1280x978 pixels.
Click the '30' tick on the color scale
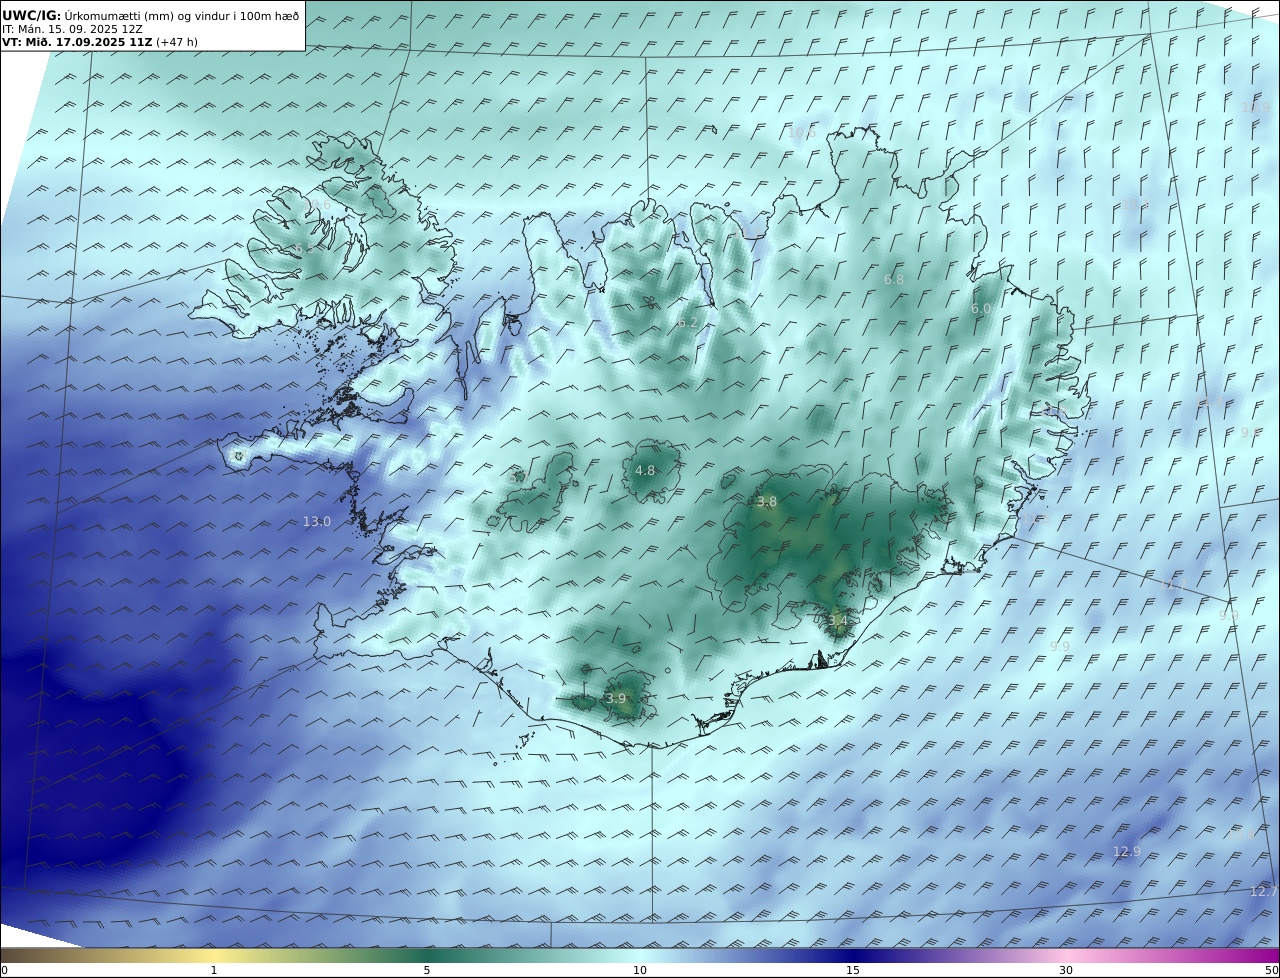click(1066, 970)
